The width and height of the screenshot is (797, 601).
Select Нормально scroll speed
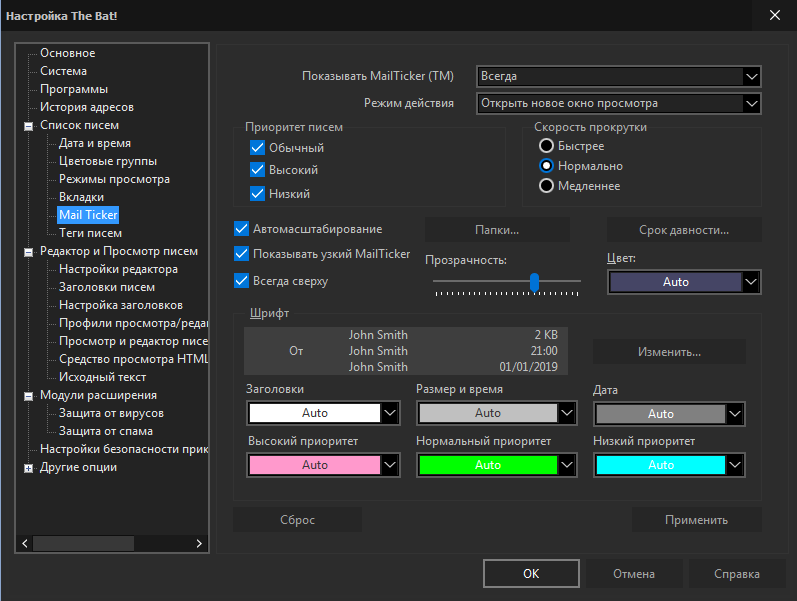pos(546,166)
